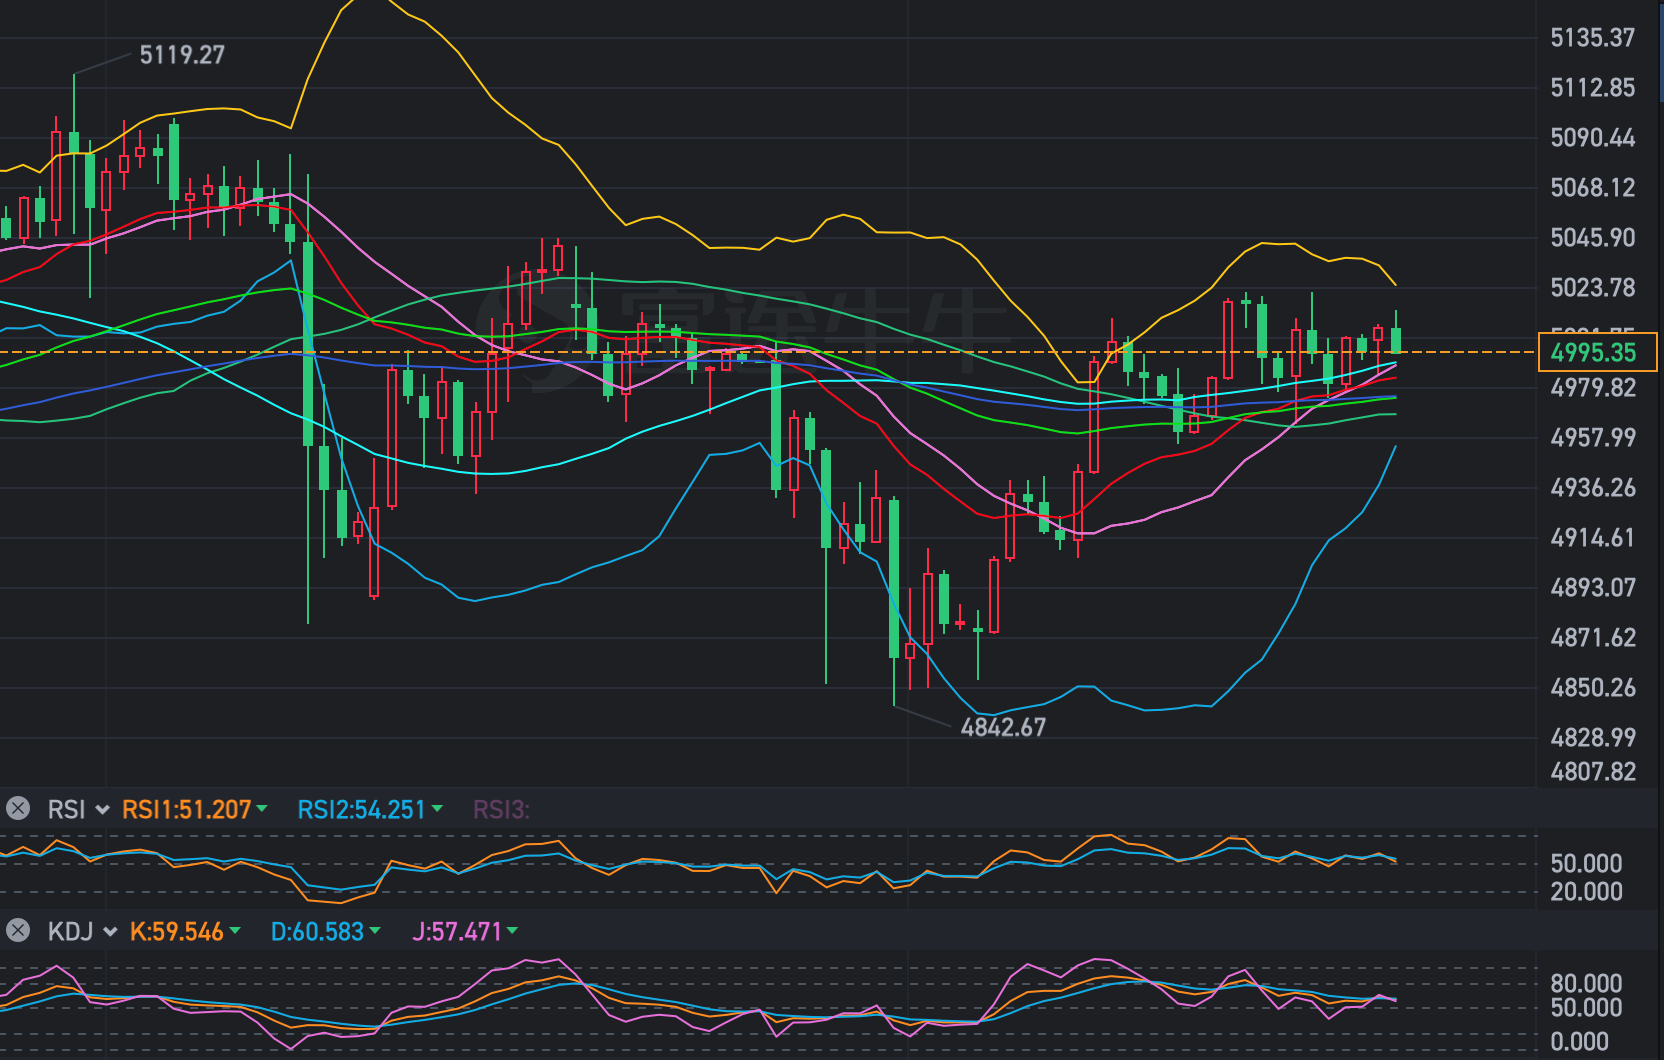The image size is (1664, 1060).
Task: Click the 5119.27 high price marker
Action: (x=182, y=55)
